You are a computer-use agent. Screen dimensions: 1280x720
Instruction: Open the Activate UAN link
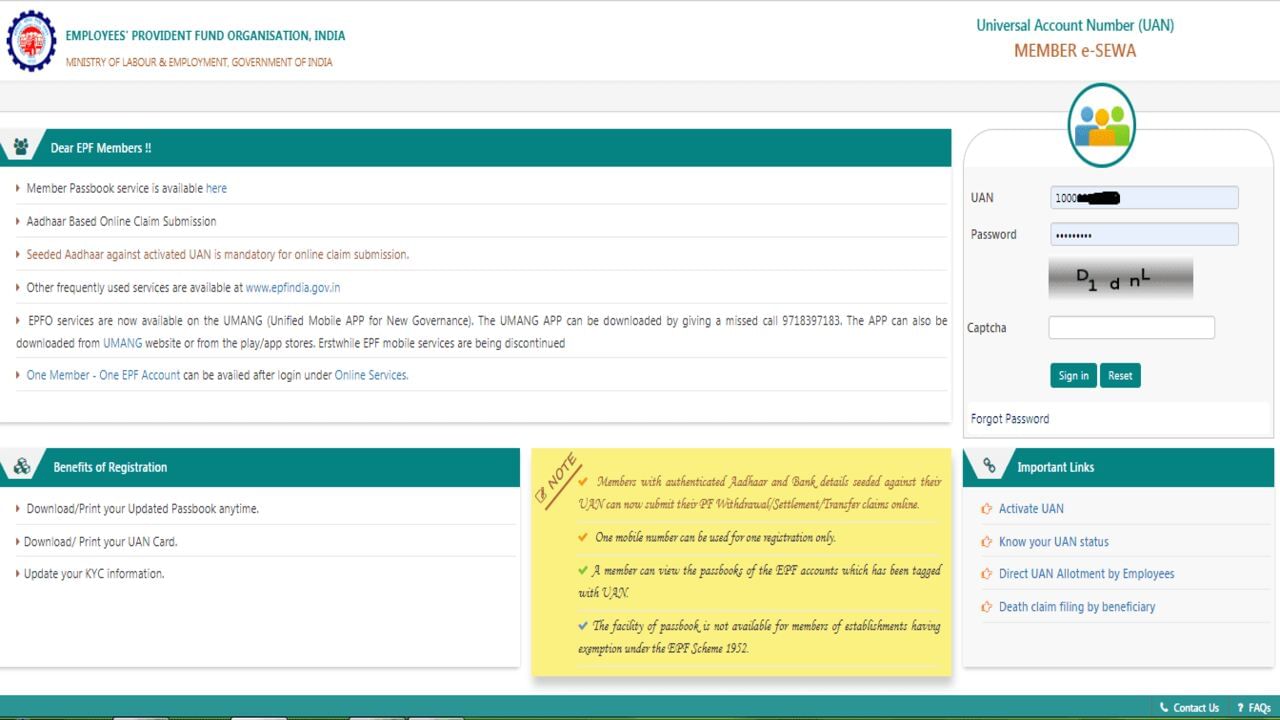(1031, 509)
